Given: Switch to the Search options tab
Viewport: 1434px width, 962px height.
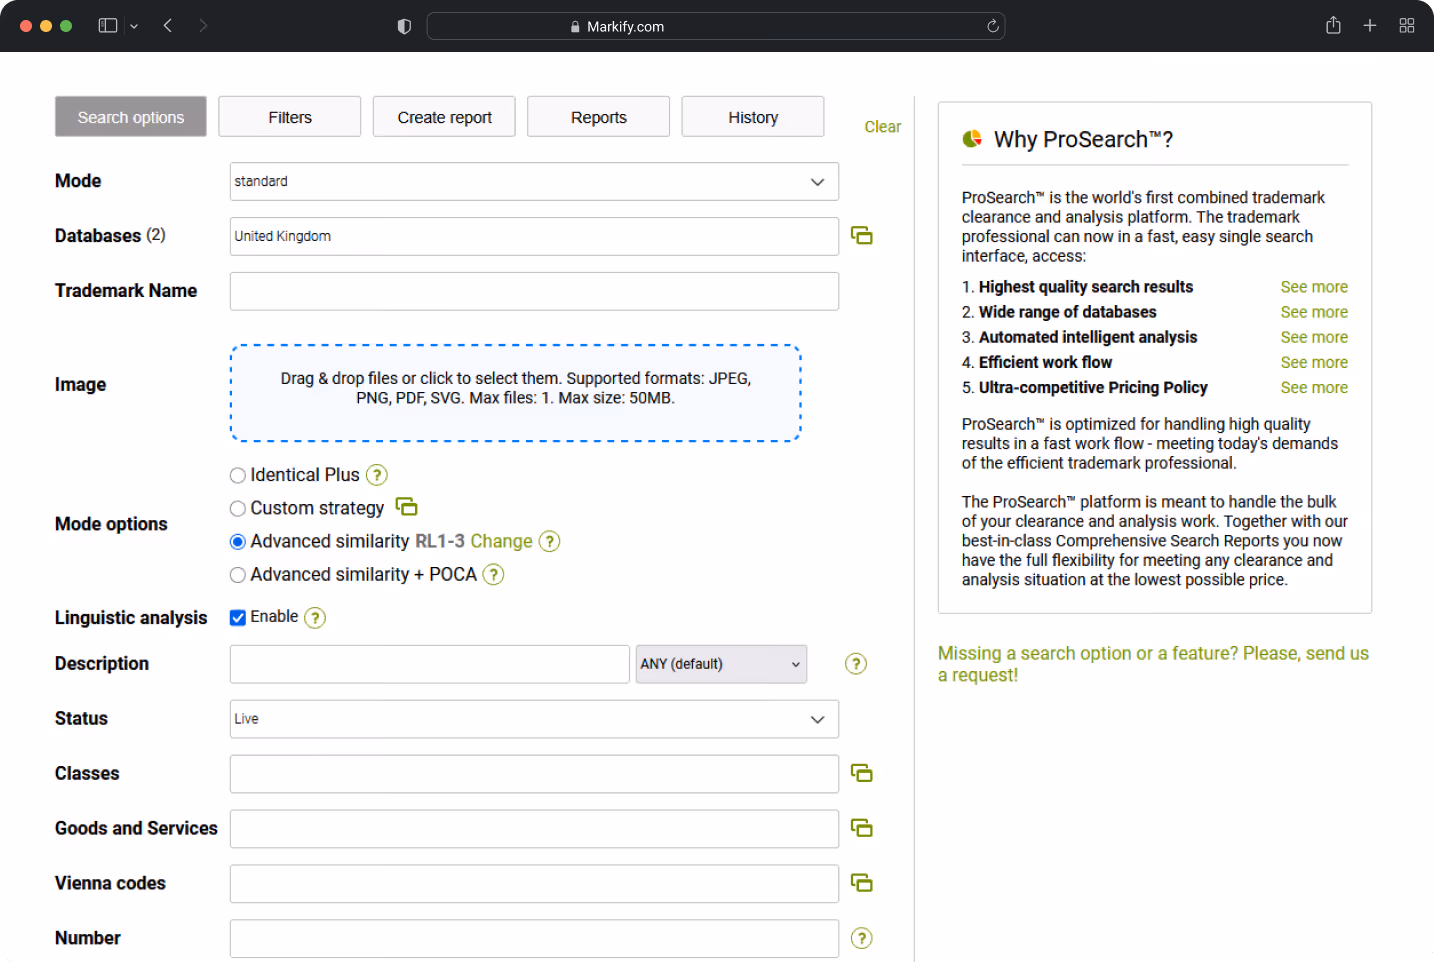Looking at the screenshot, I should click(131, 117).
